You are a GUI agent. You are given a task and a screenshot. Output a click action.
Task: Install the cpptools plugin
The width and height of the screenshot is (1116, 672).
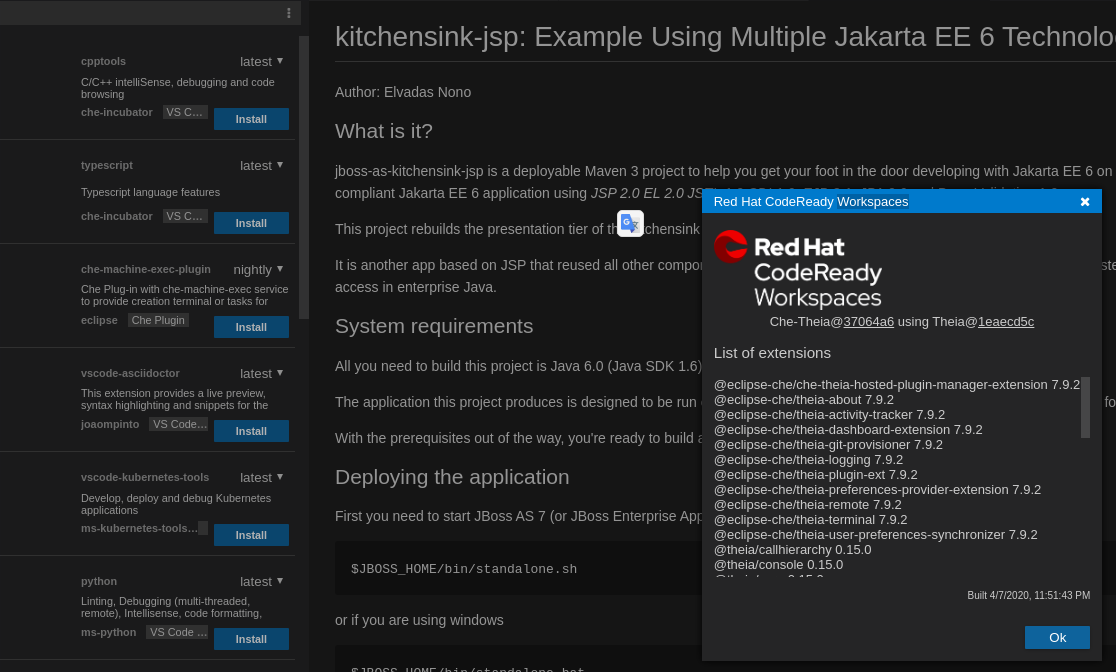click(x=251, y=119)
